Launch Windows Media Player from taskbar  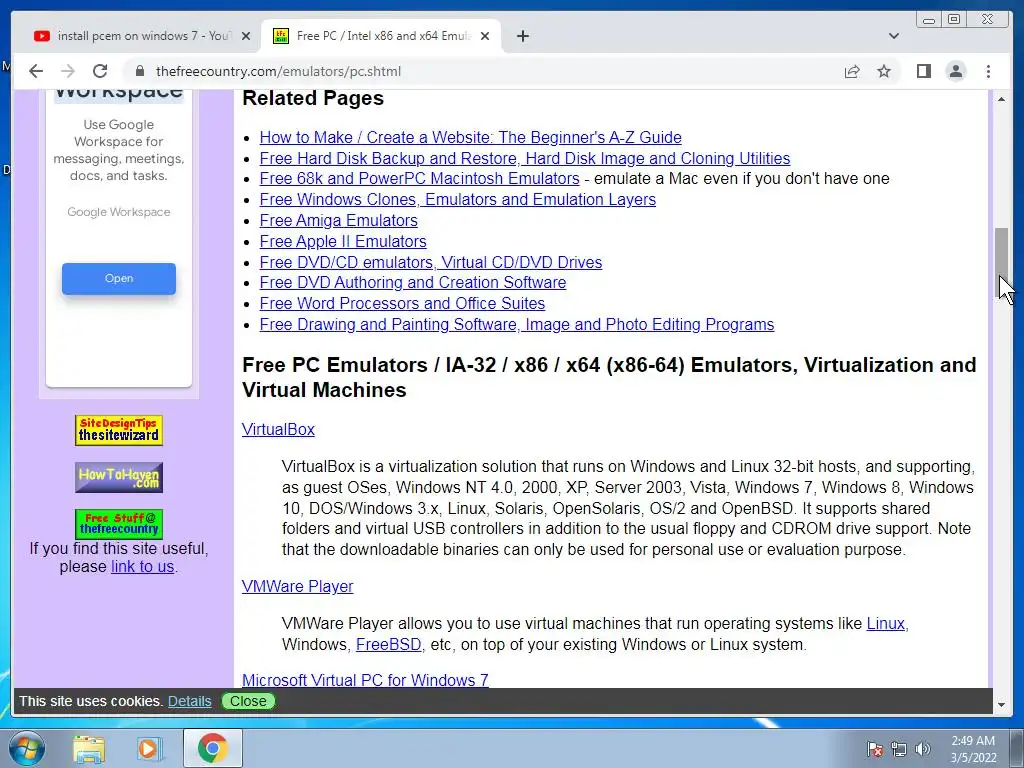click(148, 748)
